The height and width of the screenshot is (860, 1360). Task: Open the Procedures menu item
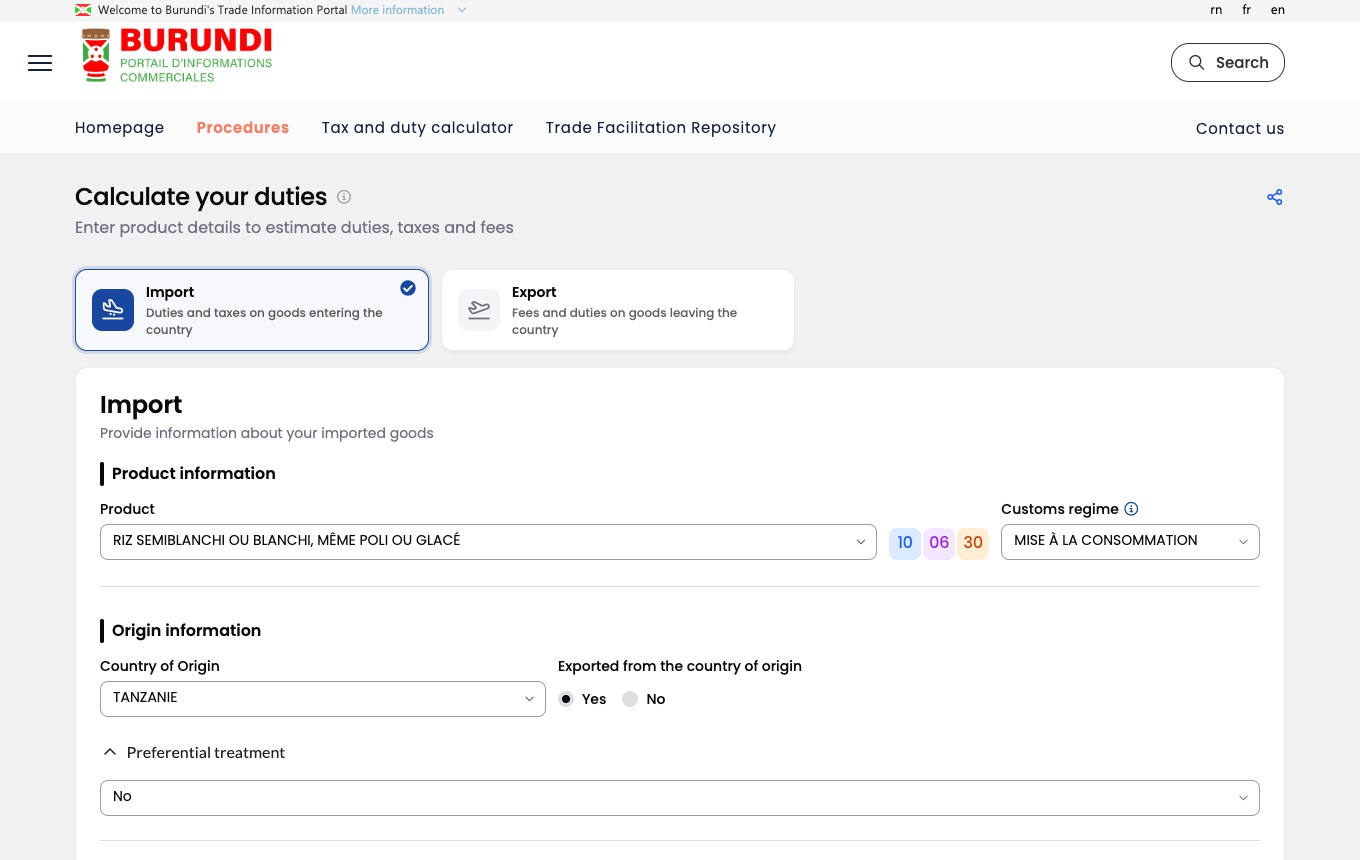tap(243, 128)
